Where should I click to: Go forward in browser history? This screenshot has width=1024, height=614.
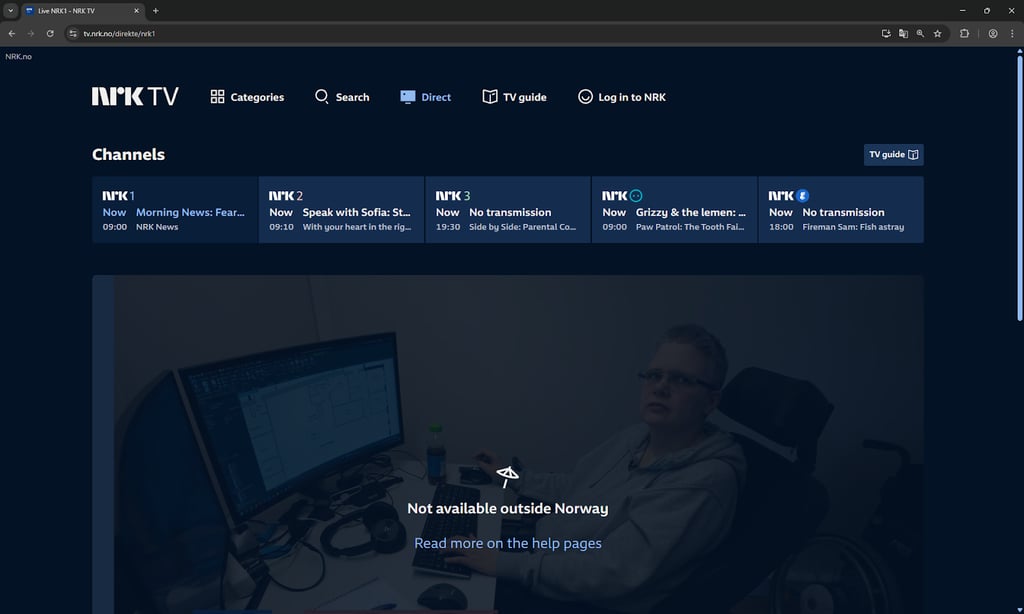[31, 33]
